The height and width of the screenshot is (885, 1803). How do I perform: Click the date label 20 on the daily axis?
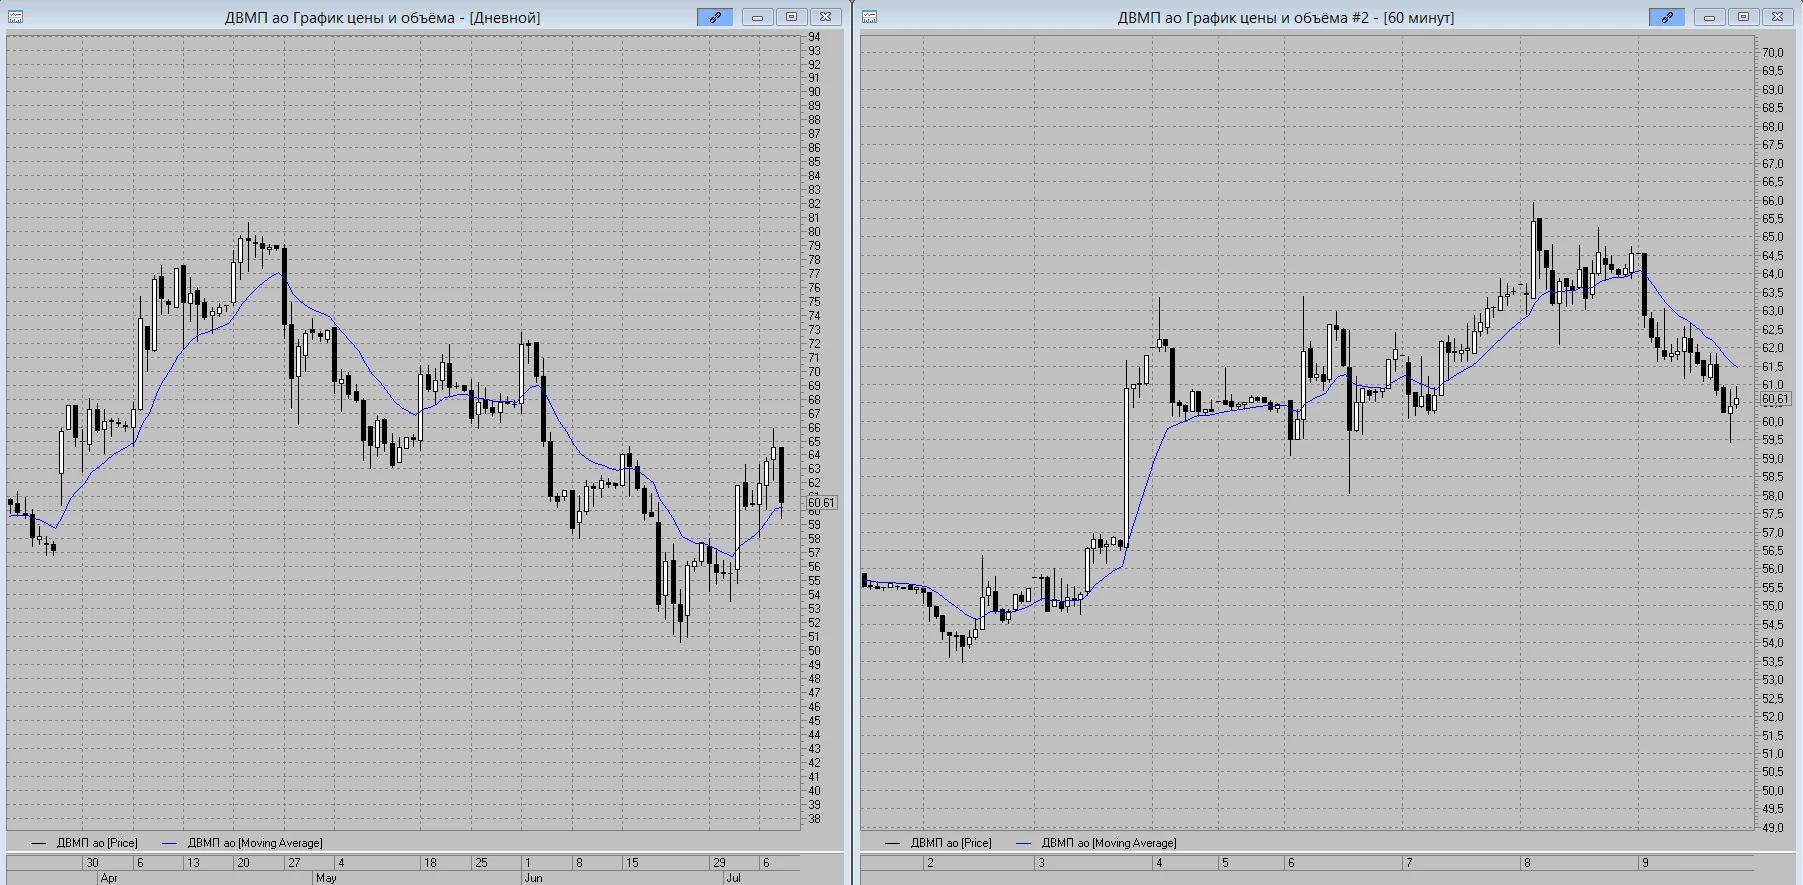243,863
